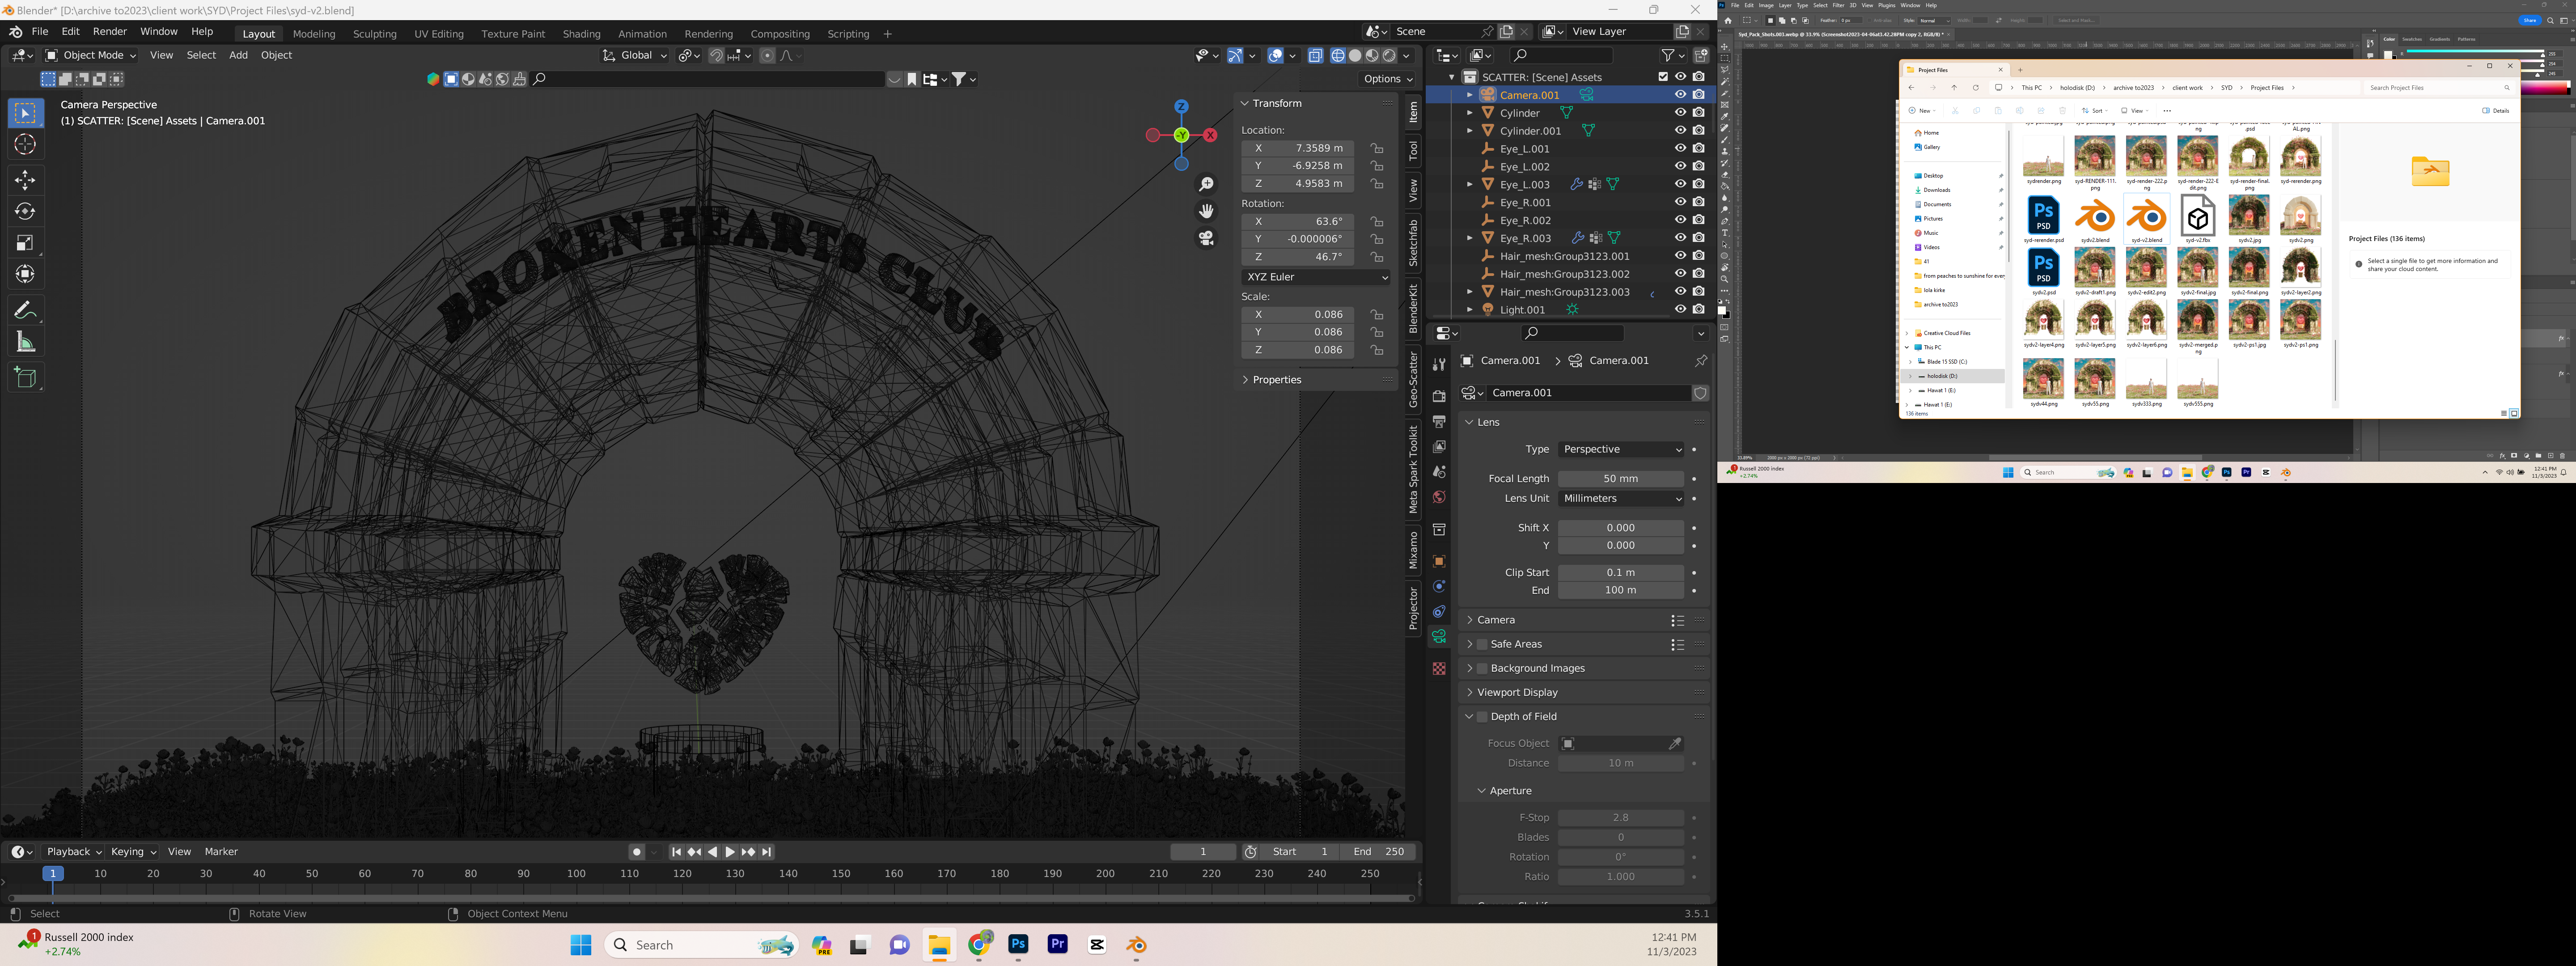Pick the Annotate pencil tool
This screenshot has width=2576, height=966.
26,310
